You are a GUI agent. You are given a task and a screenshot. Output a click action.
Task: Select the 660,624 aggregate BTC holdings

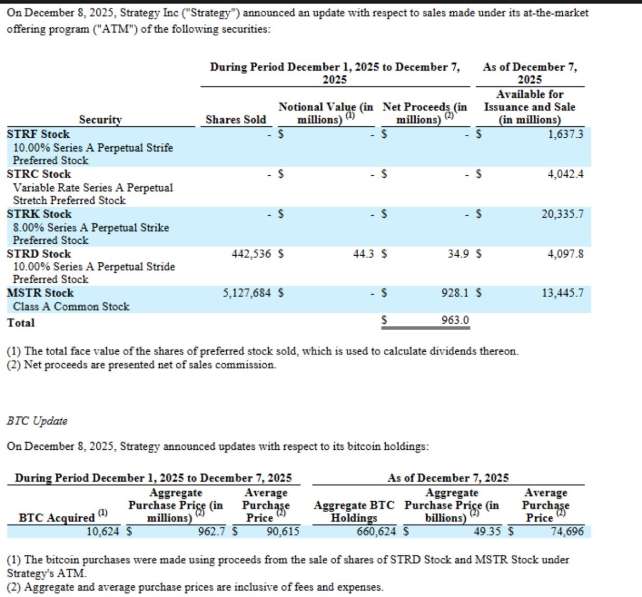(373, 531)
